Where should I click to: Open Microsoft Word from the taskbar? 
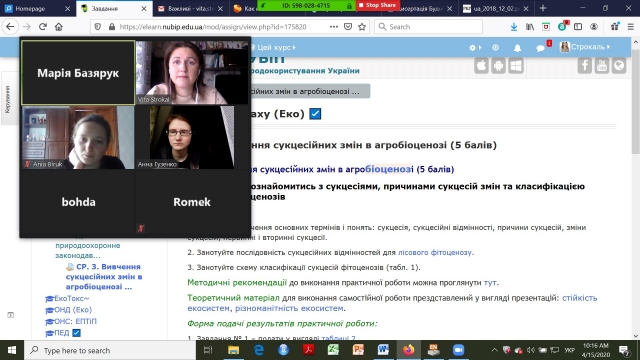[x=383, y=350]
